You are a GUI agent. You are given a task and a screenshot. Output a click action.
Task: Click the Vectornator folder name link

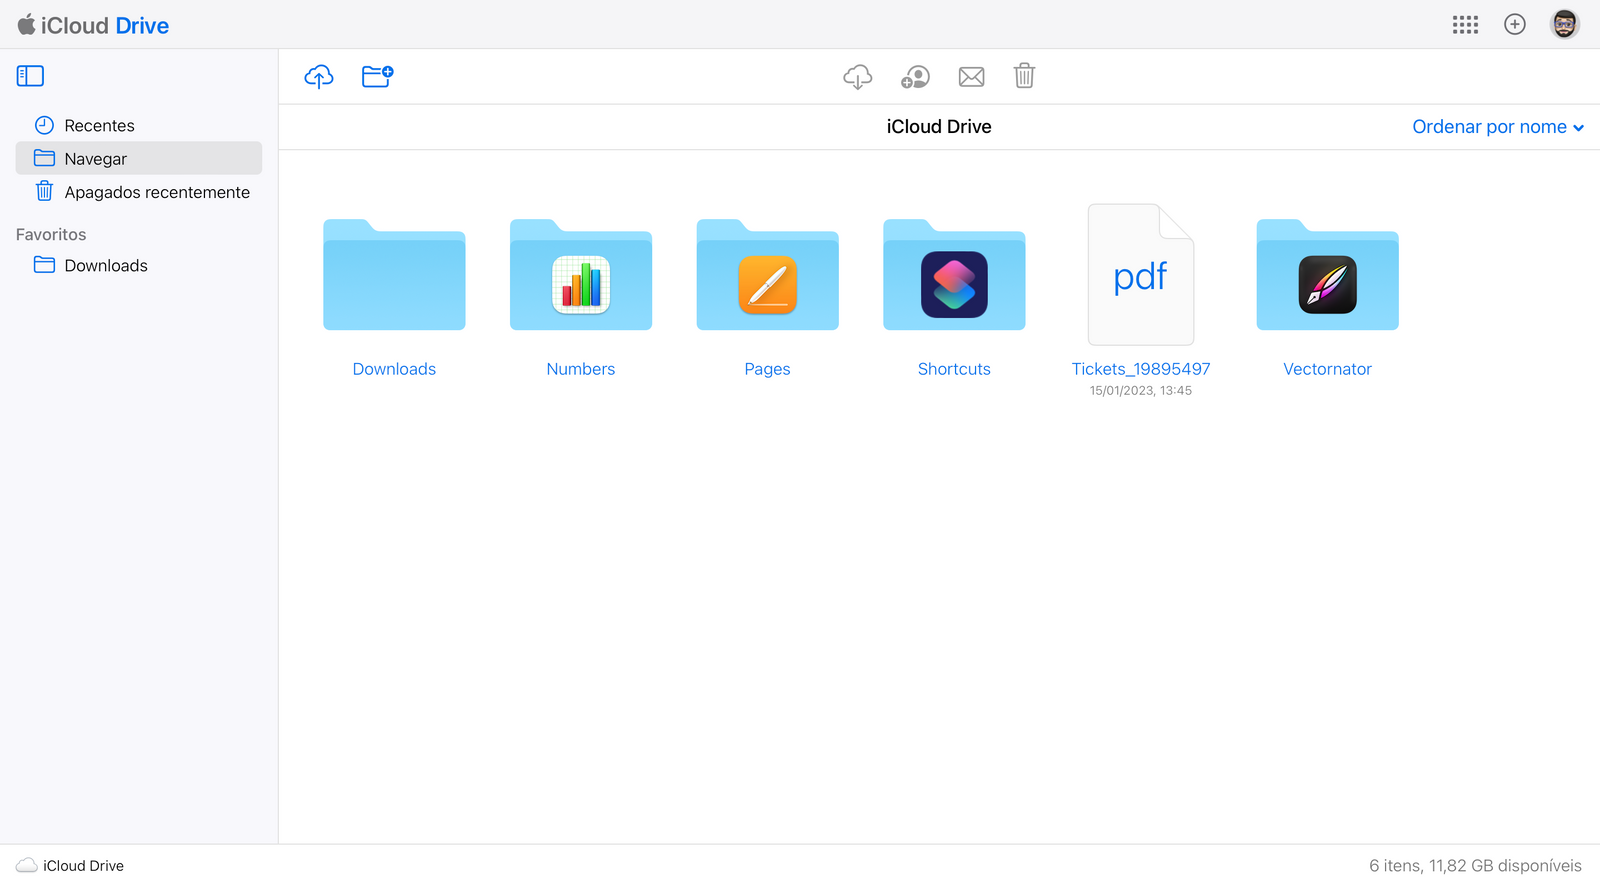coord(1327,369)
